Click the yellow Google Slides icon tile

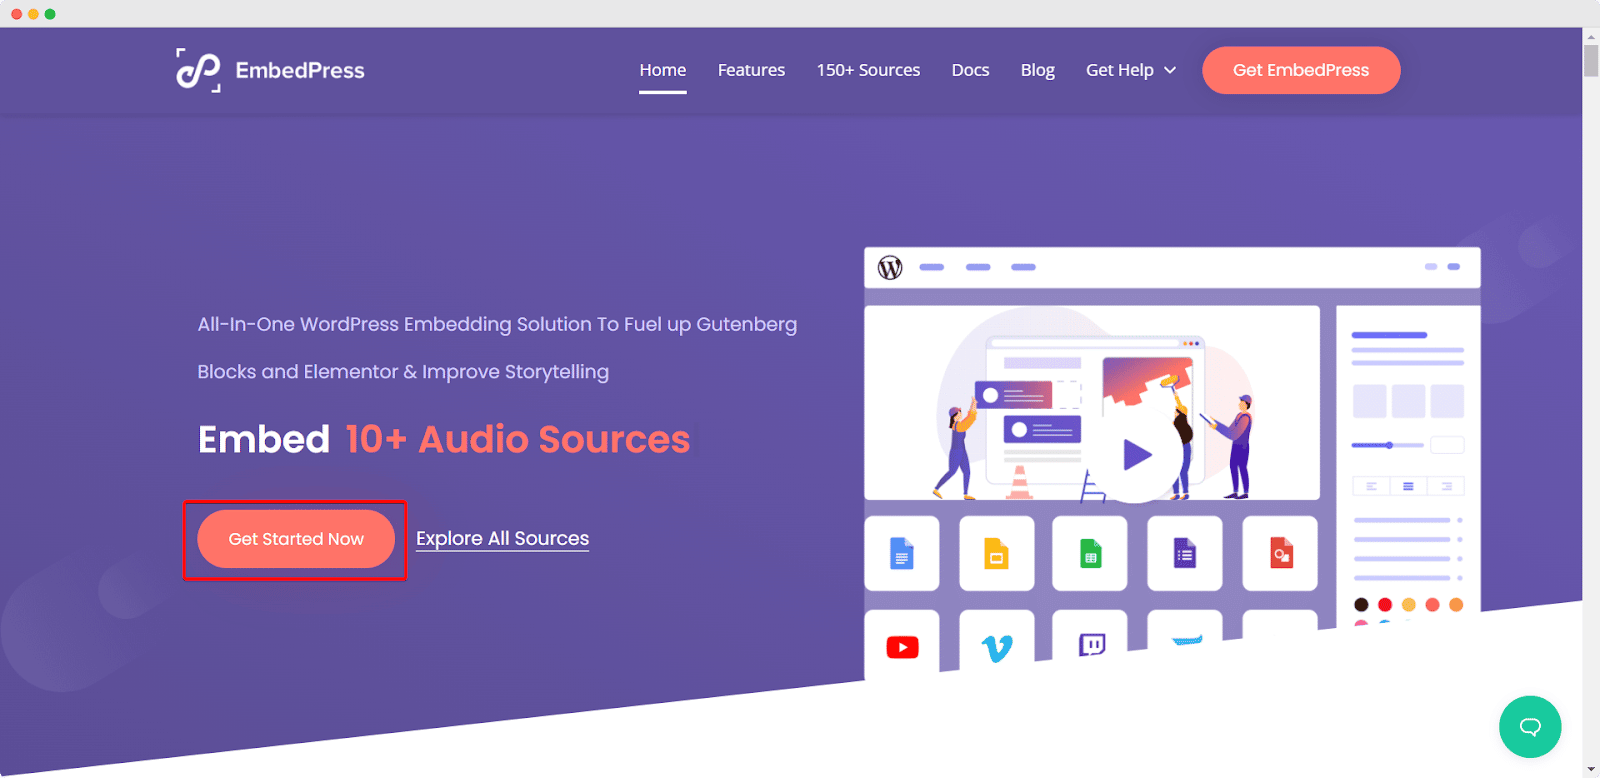click(996, 553)
